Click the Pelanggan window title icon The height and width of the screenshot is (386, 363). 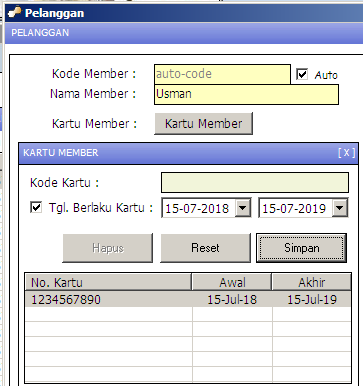point(14,13)
